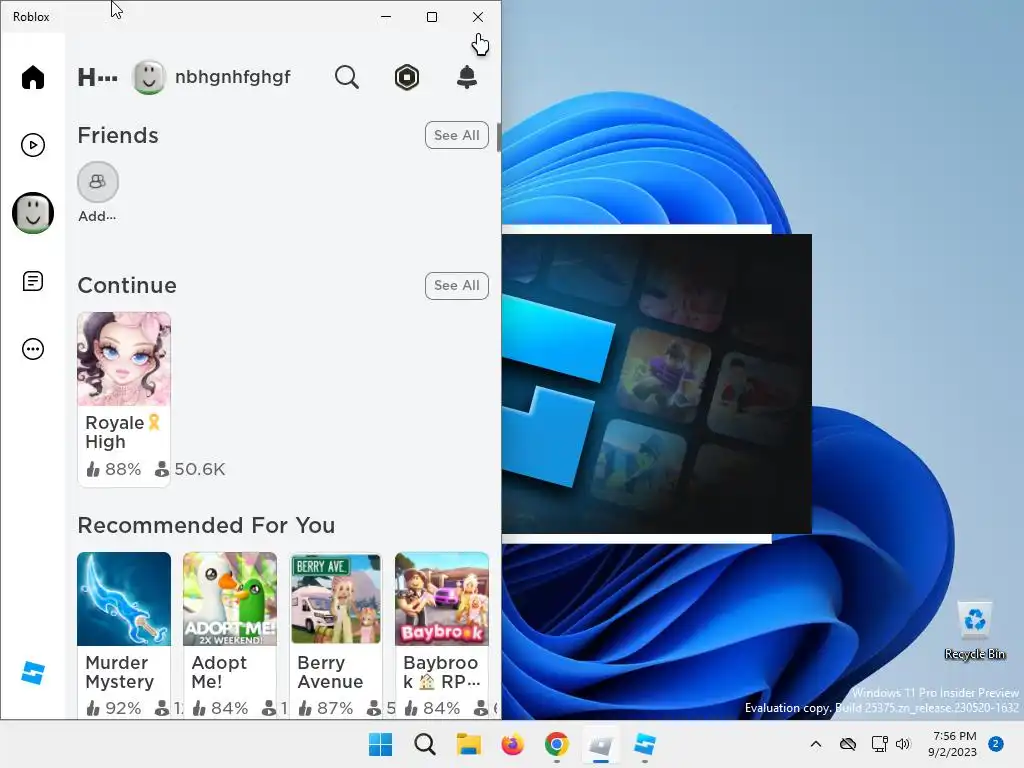Open the Berry Avenue game thumbnail
1024x768 pixels.
coord(336,599)
